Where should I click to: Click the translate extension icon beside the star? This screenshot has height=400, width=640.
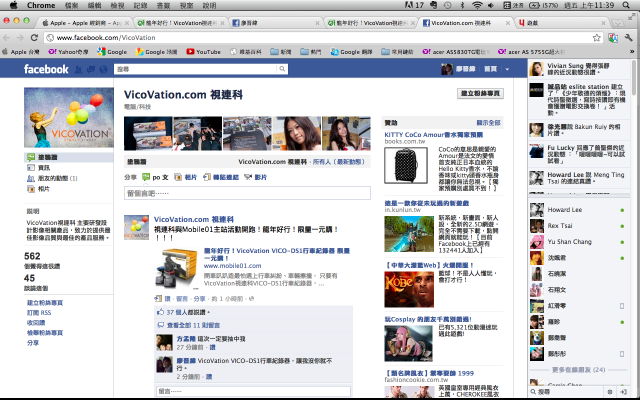click(x=612, y=38)
